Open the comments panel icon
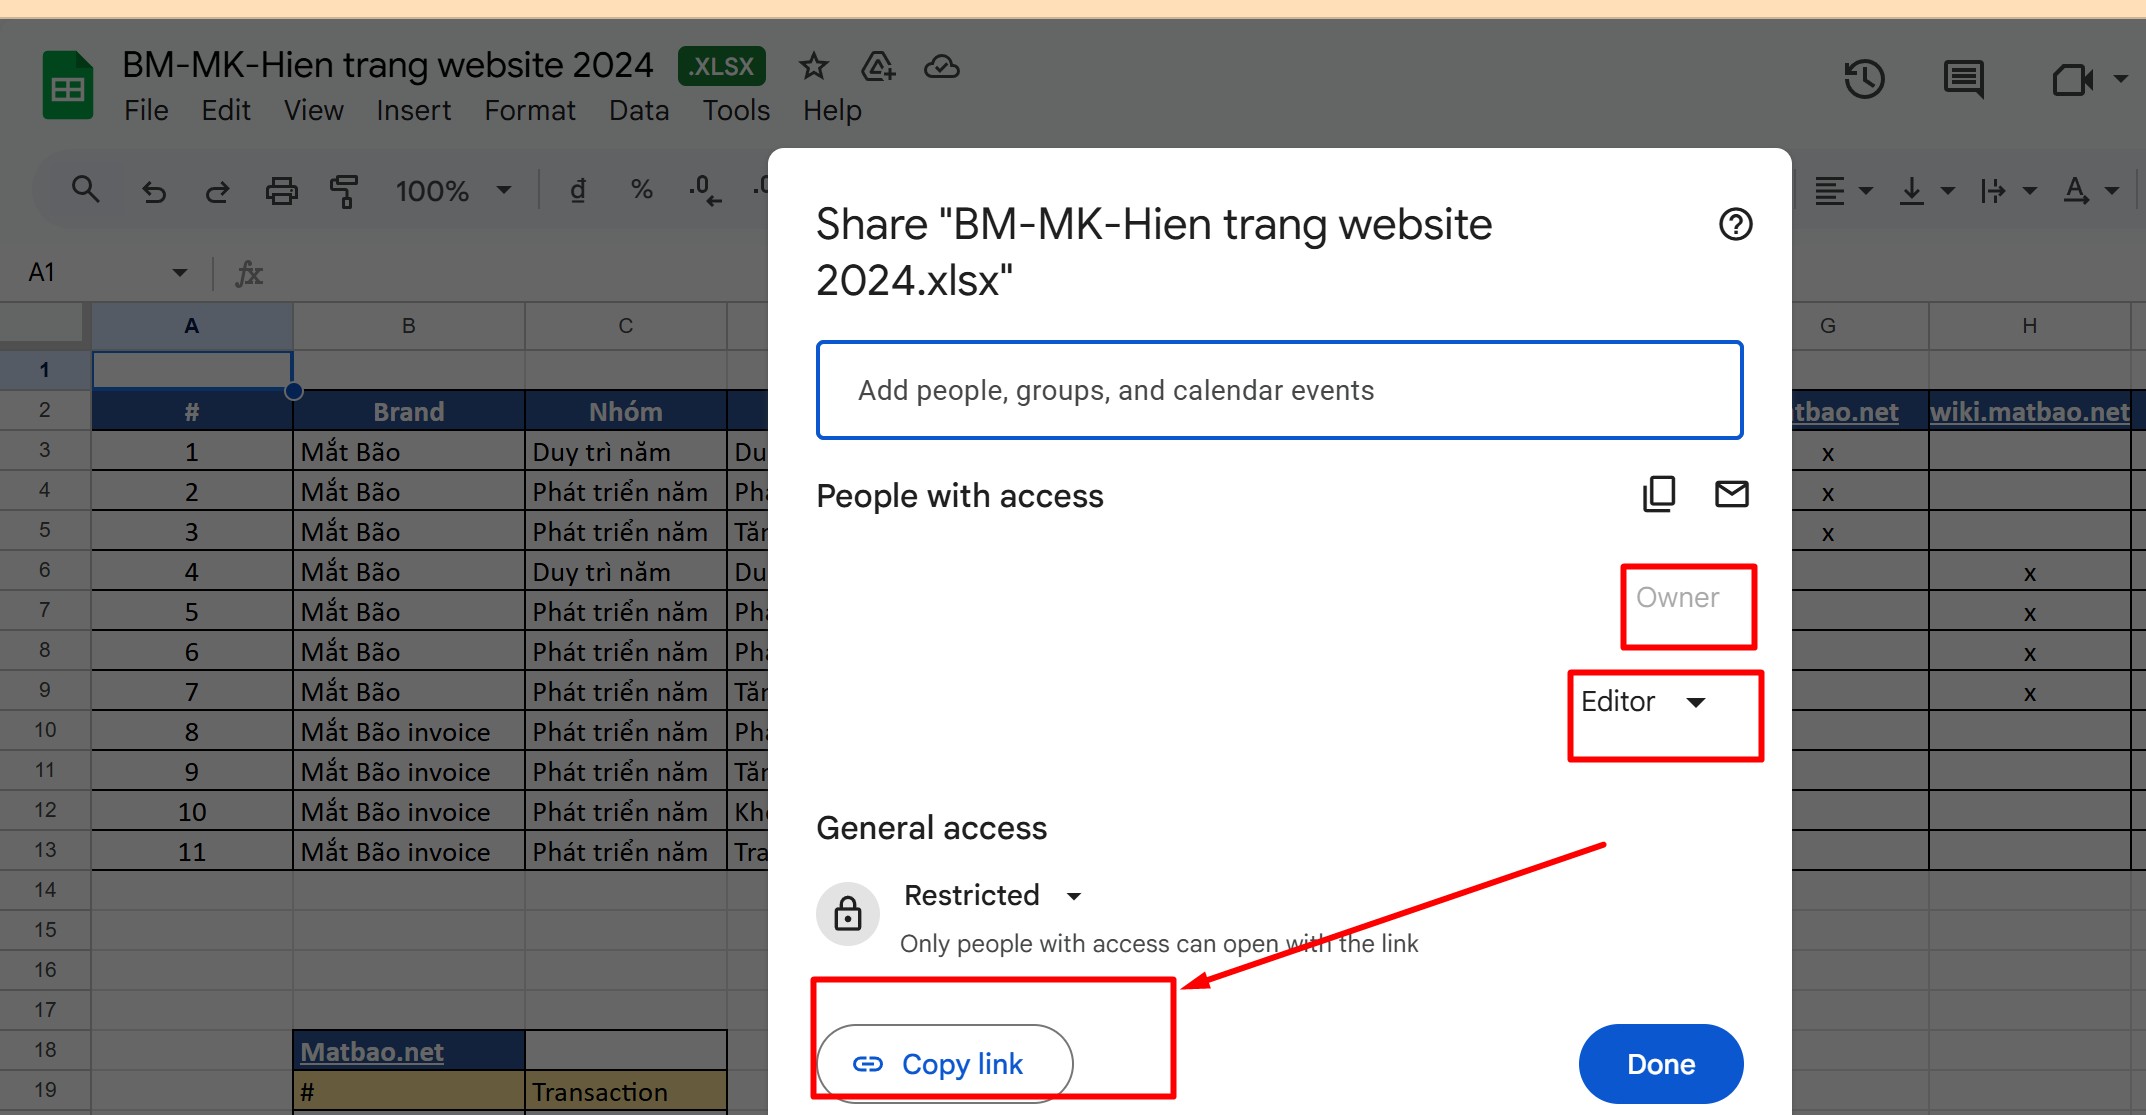The width and height of the screenshot is (2146, 1115). pos(1963,79)
